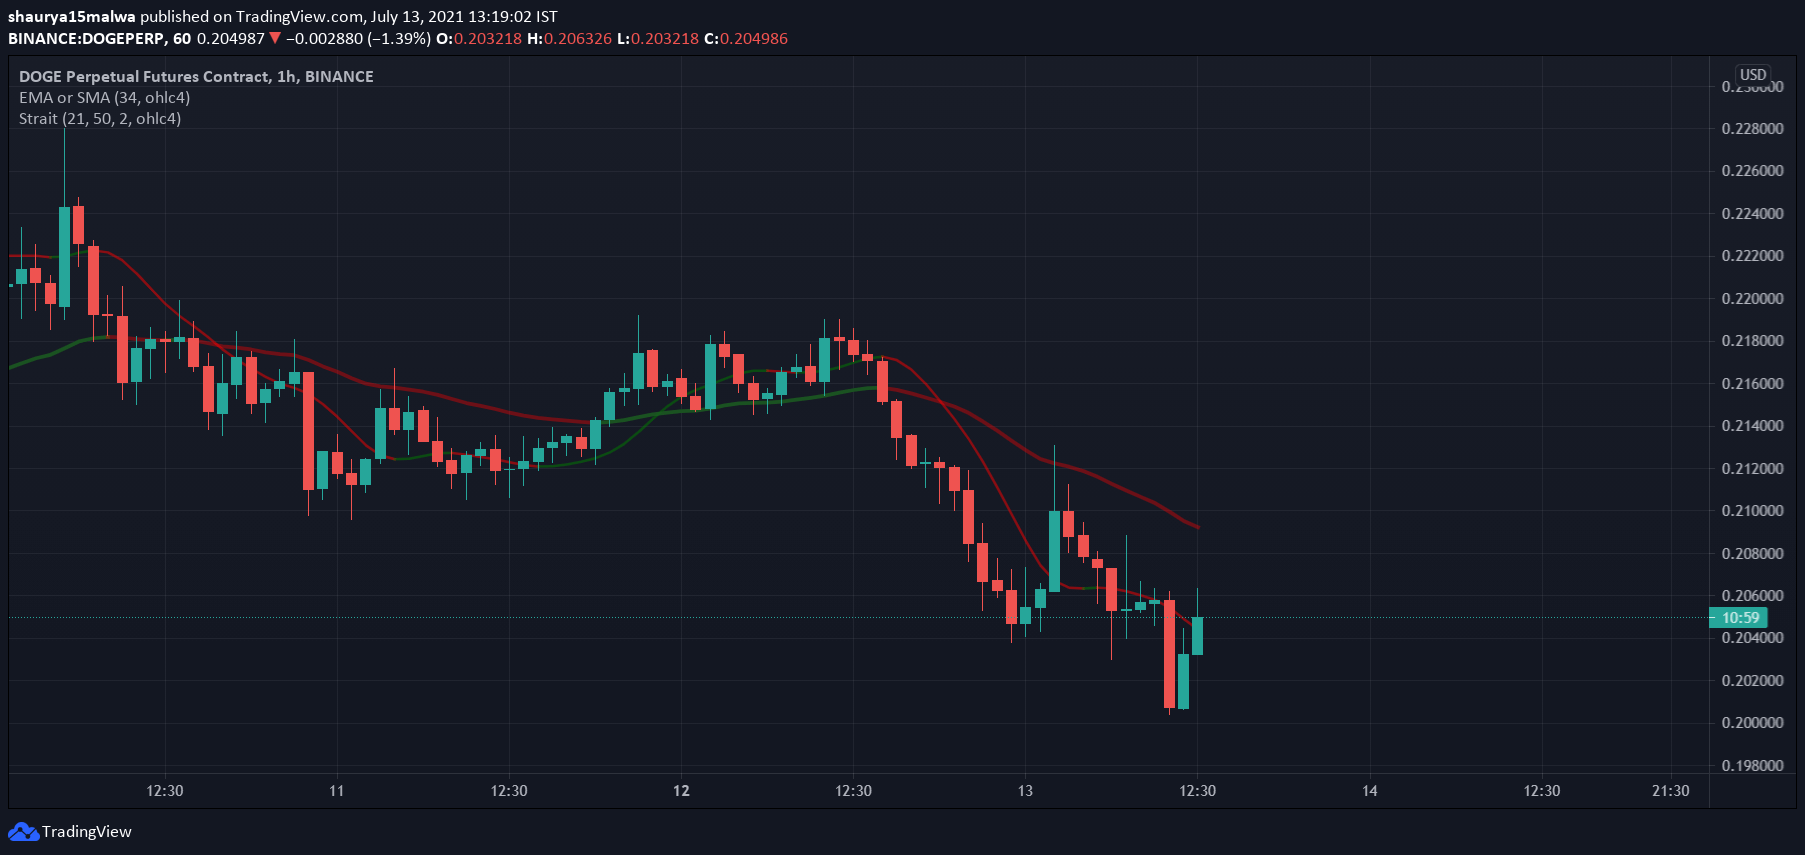Click the 0.228000 price axis label
1805x855 pixels.
1752,128
